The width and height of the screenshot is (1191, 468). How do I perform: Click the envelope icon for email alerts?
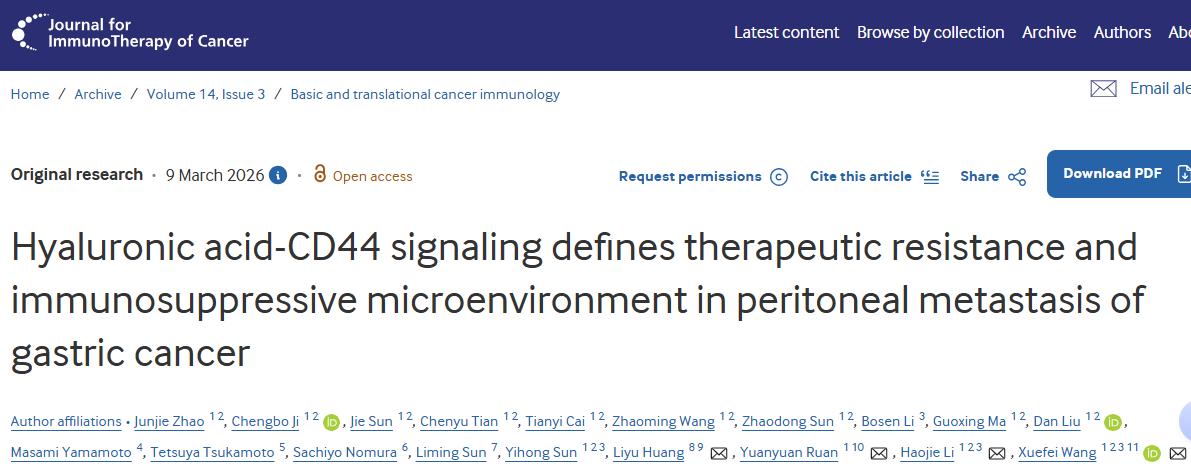[x=1103, y=89]
